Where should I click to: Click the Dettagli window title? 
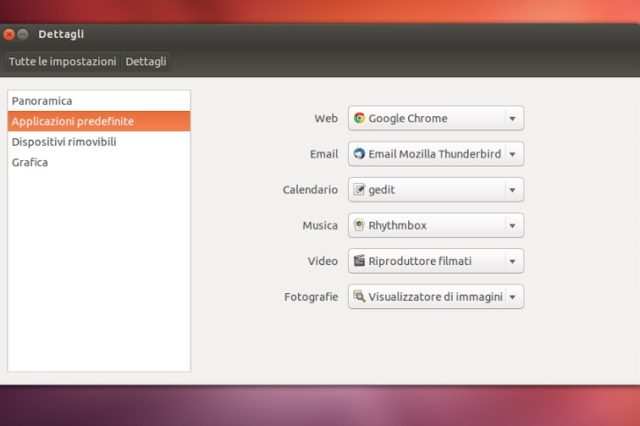61,34
